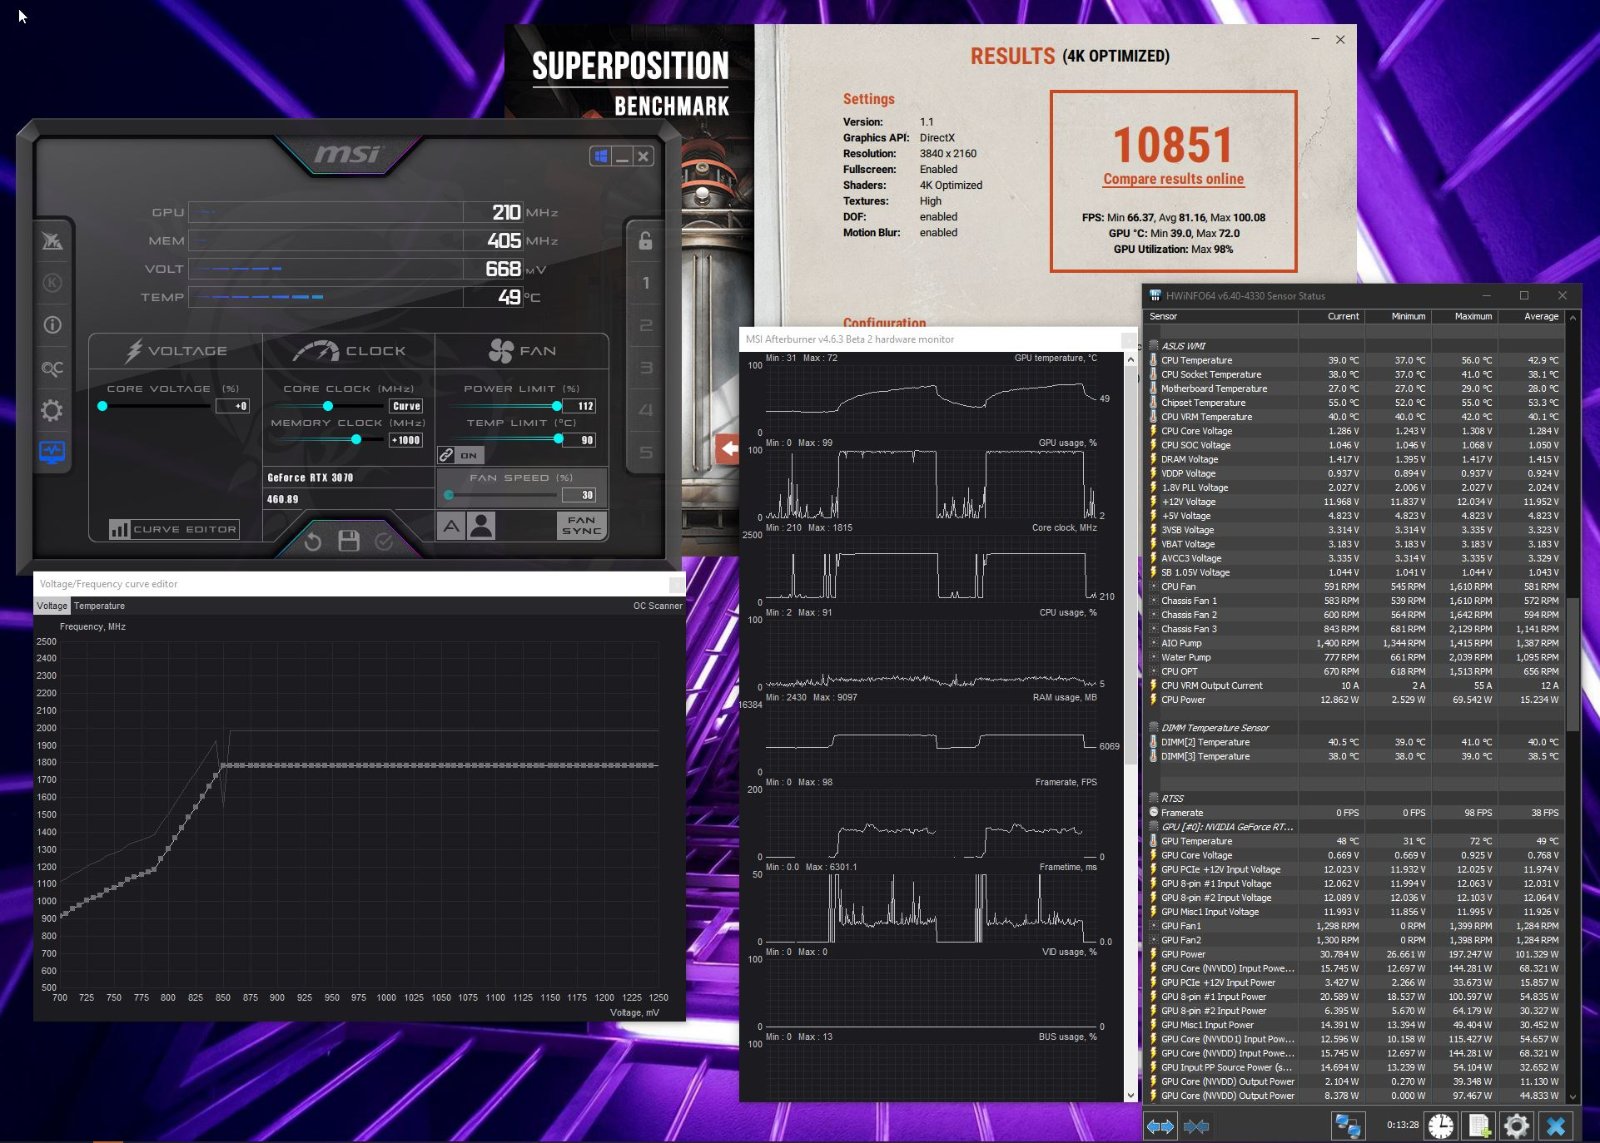
Task: Open the Curve Editor button
Action: tap(174, 529)
